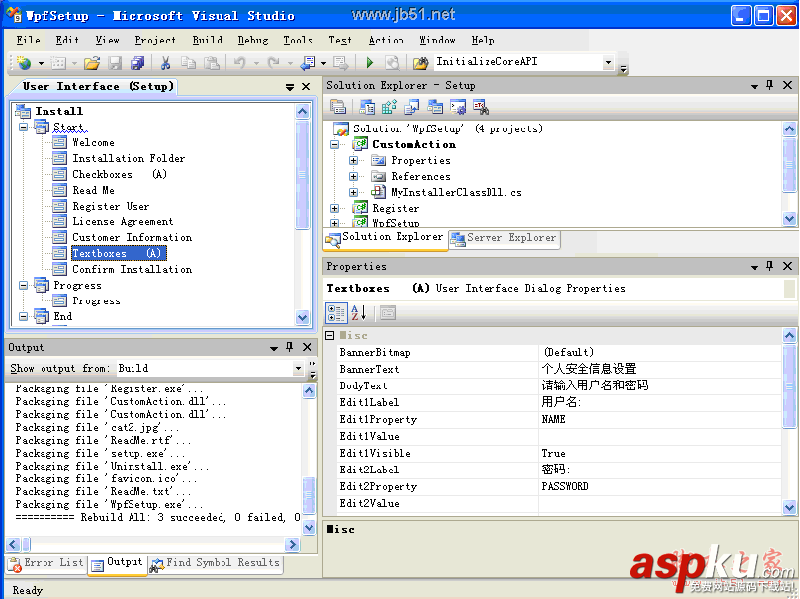800x599 pixels.
Task: Collapse the Start node in Install tree
Action: (x=23, y=127)
